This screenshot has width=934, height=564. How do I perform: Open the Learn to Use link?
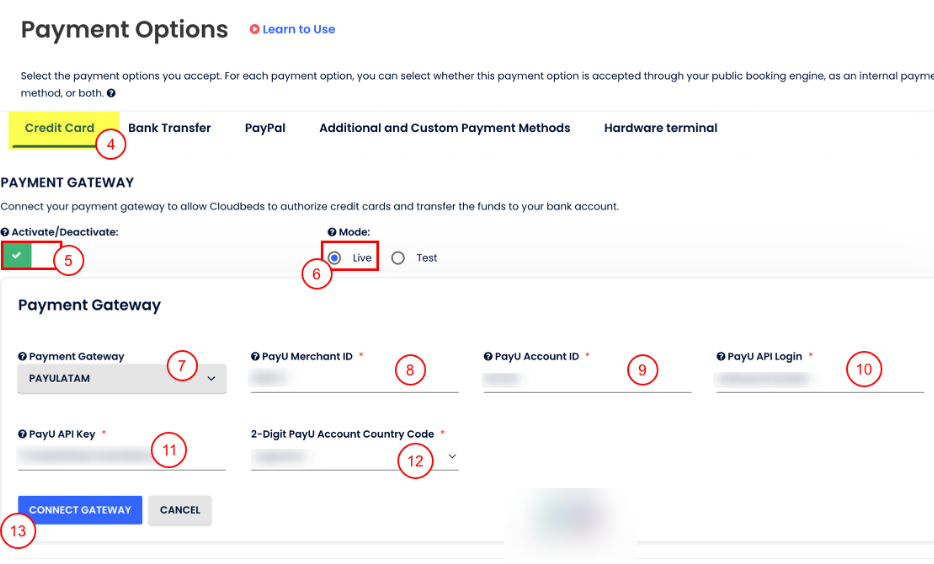[298, 30]
